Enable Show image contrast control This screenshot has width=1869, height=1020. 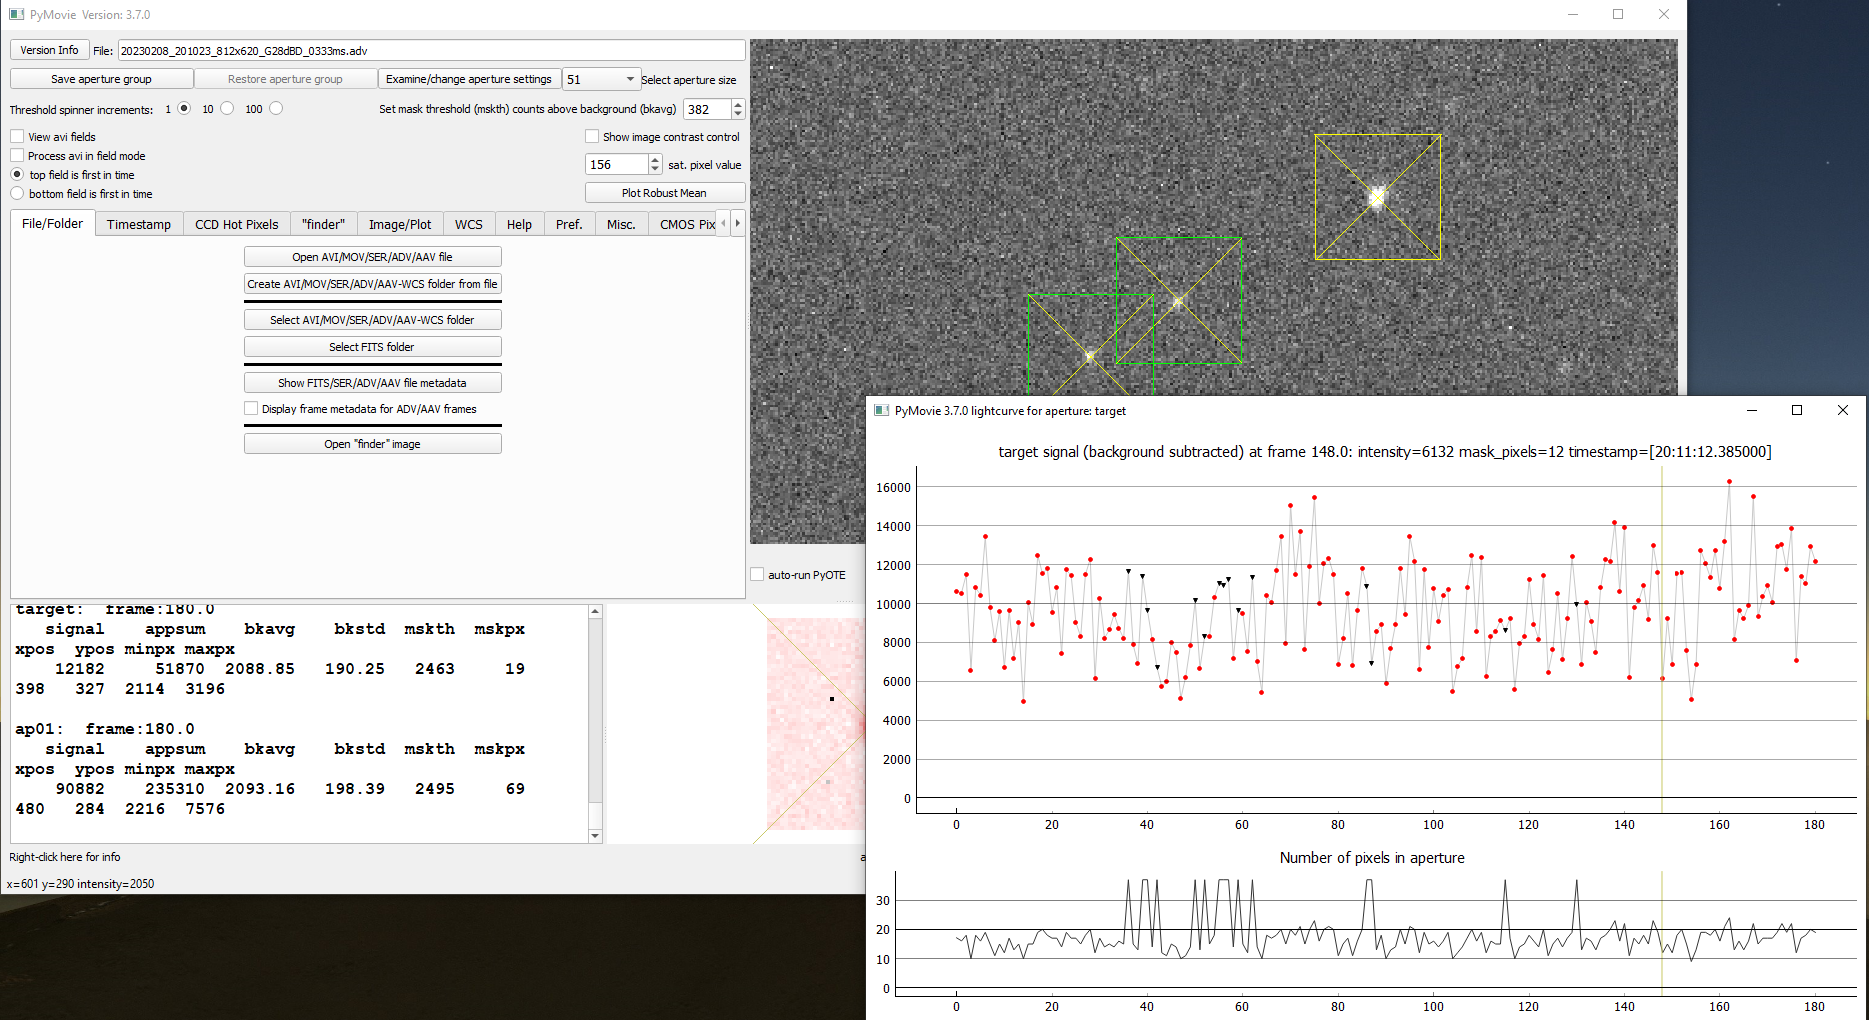592,136
